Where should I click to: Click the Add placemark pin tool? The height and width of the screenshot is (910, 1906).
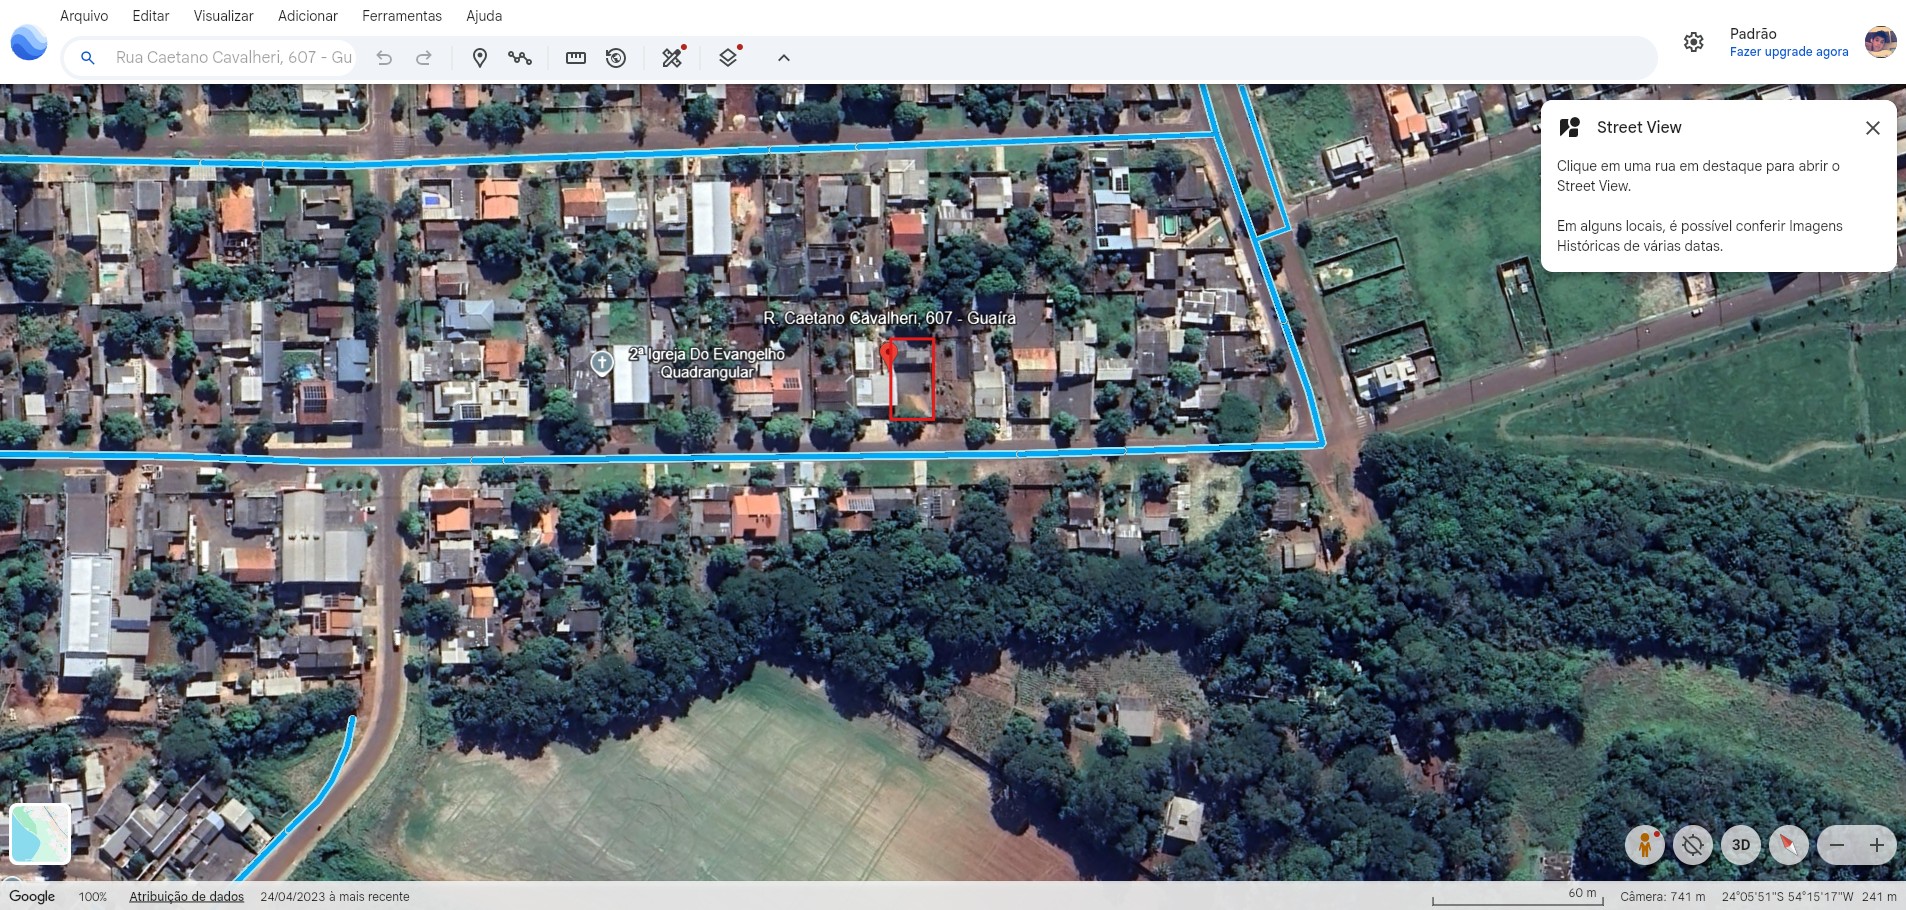tap(480, 58)
